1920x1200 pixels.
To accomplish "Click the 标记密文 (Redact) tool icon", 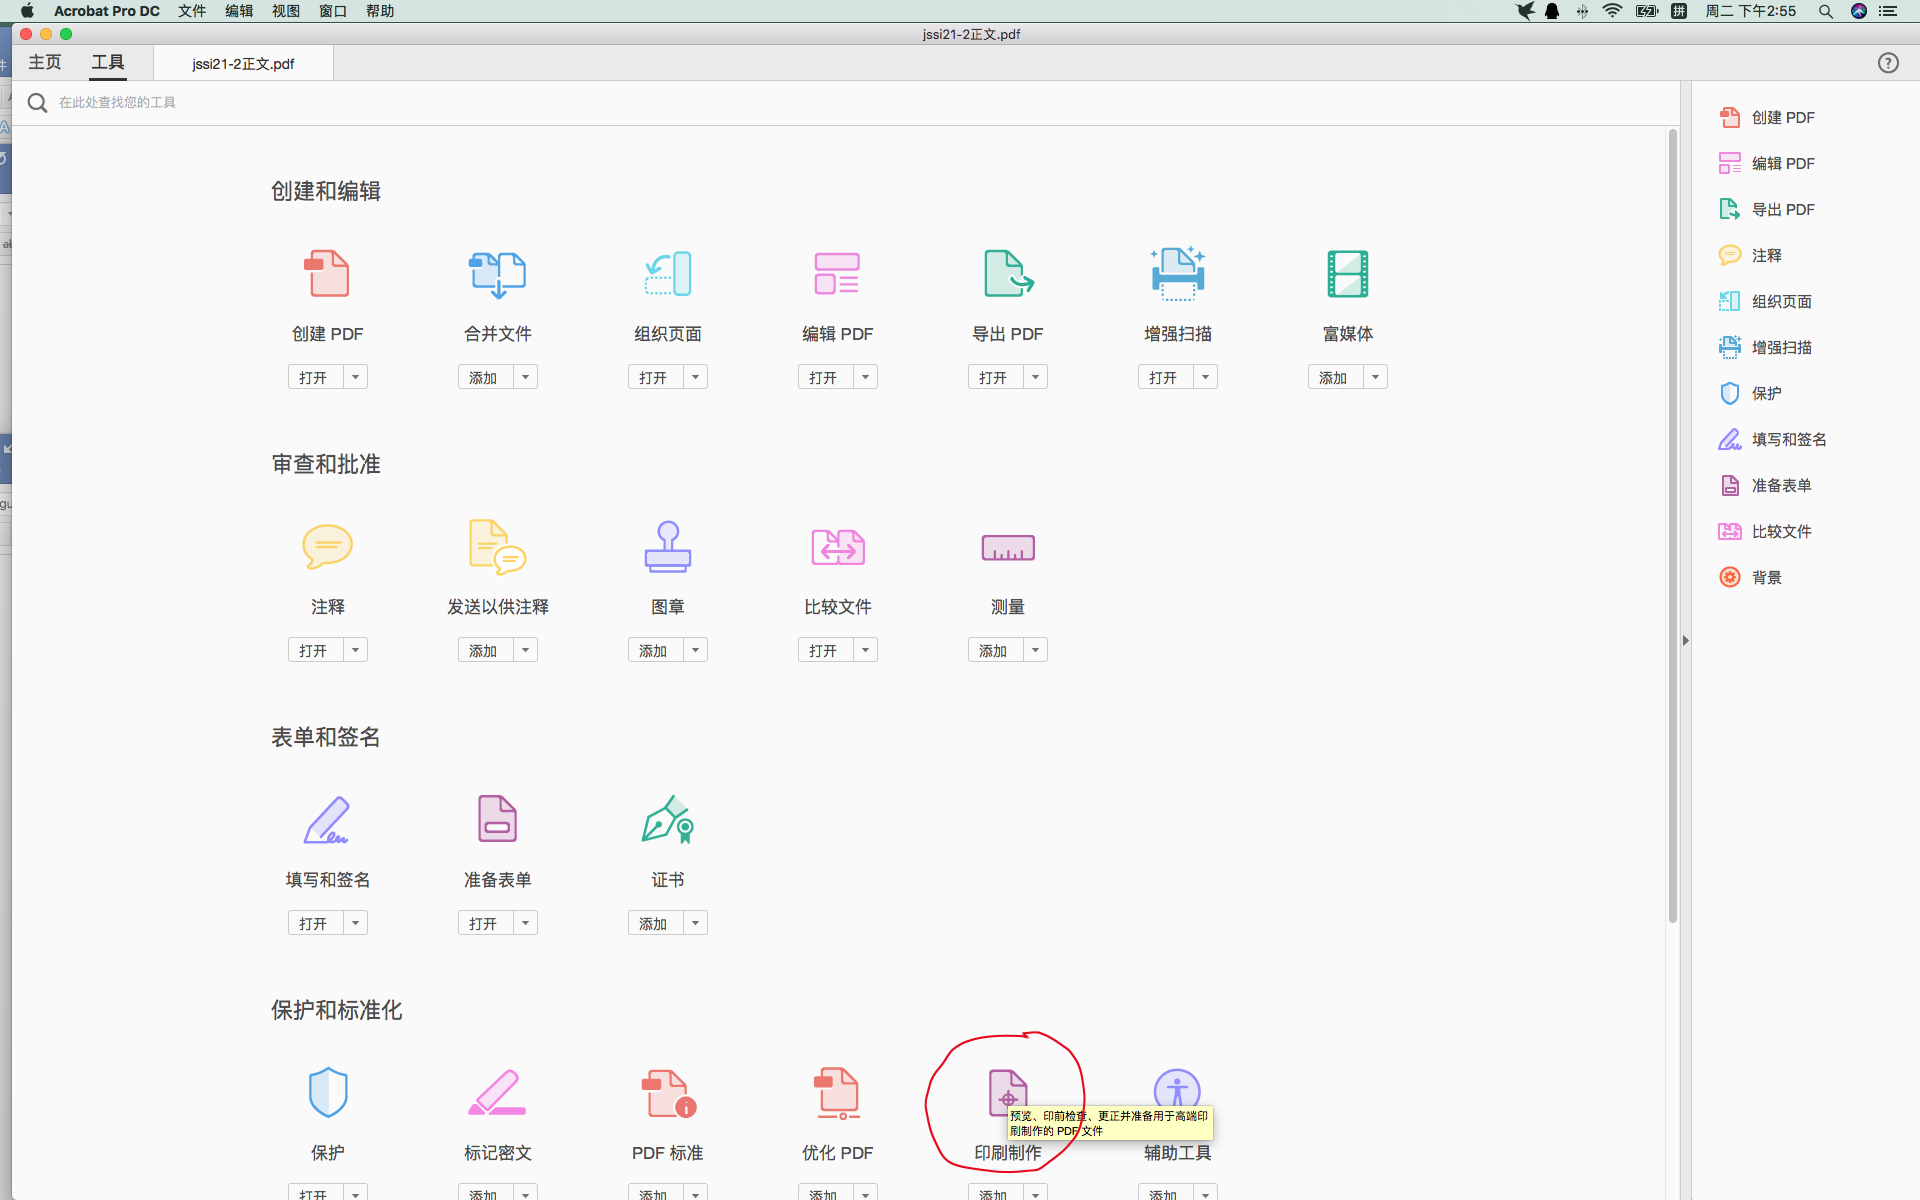I will point(497,1093).
